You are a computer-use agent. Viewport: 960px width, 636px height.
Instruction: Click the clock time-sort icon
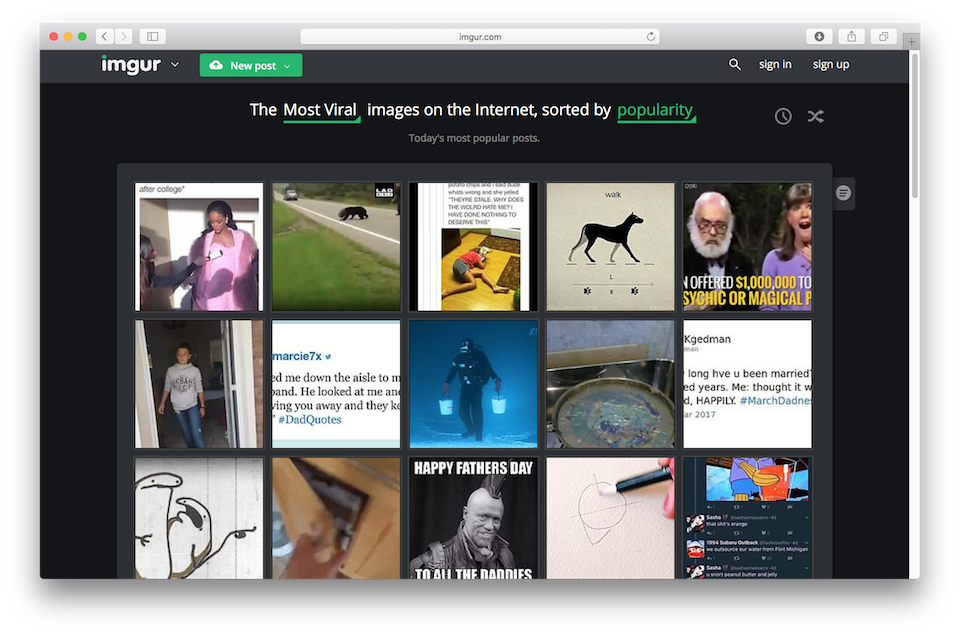[x=783, y=116]
